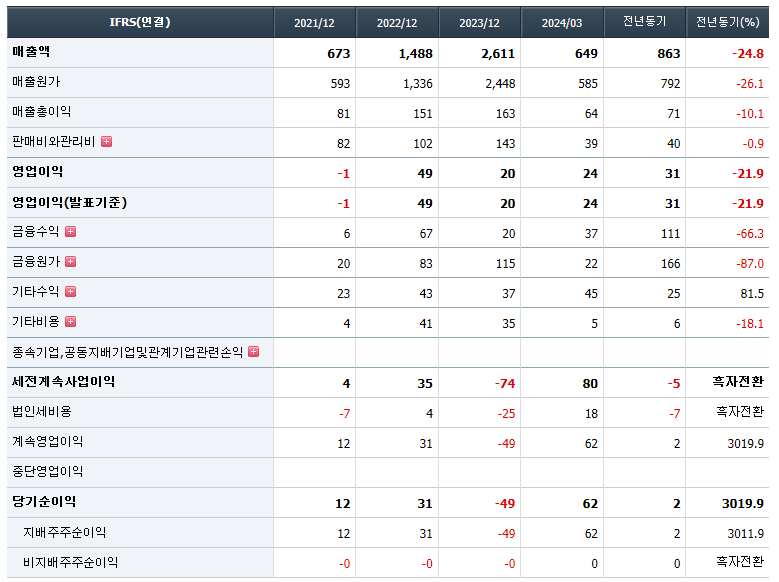Click the 전년동기(%) column header

click(727, 22)
